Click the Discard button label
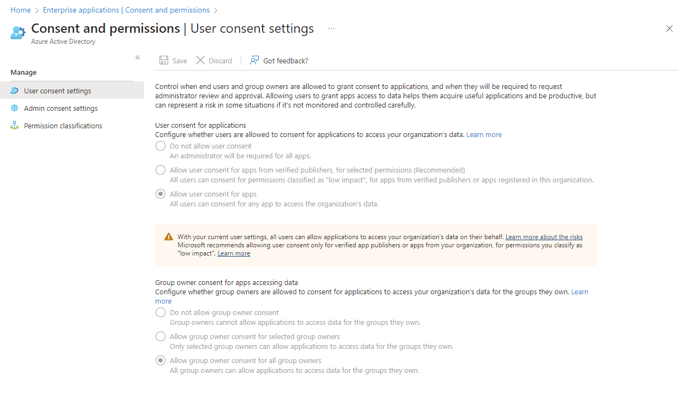This screenshot has height=398, width=688. [x=220, y=61]
